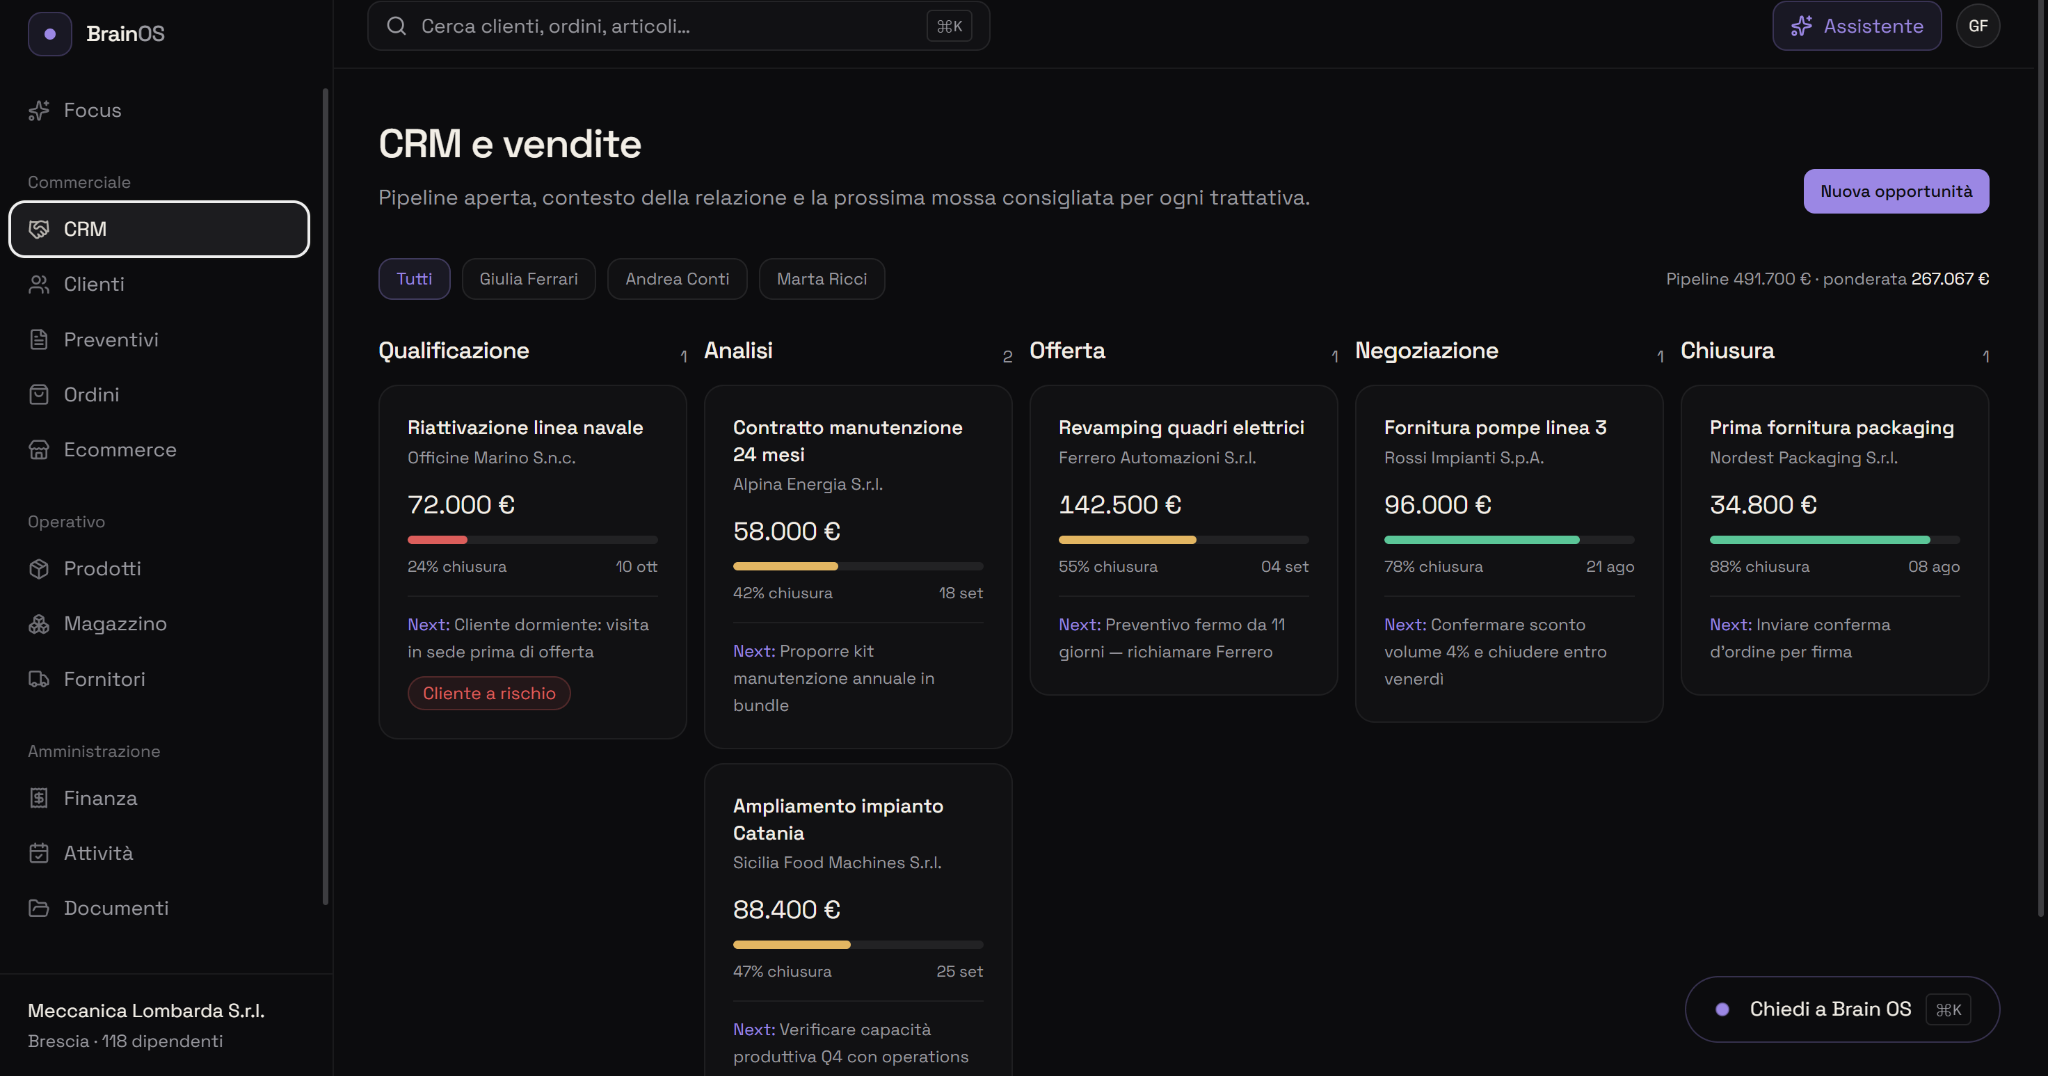Click the Cliente a rischio badge
The height and width of the screenshot is (1076, 2048).
pos(489,693)
